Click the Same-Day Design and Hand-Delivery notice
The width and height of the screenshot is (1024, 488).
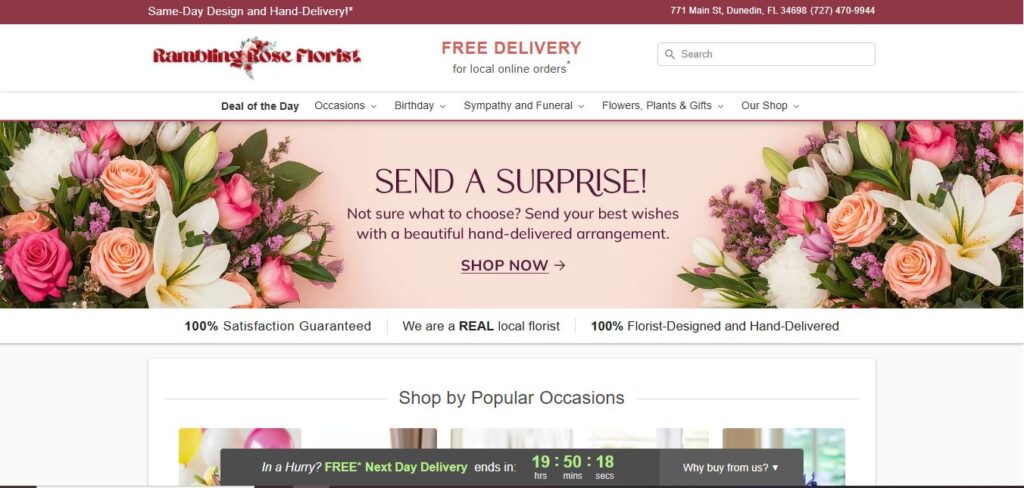[x=250, y=11]
